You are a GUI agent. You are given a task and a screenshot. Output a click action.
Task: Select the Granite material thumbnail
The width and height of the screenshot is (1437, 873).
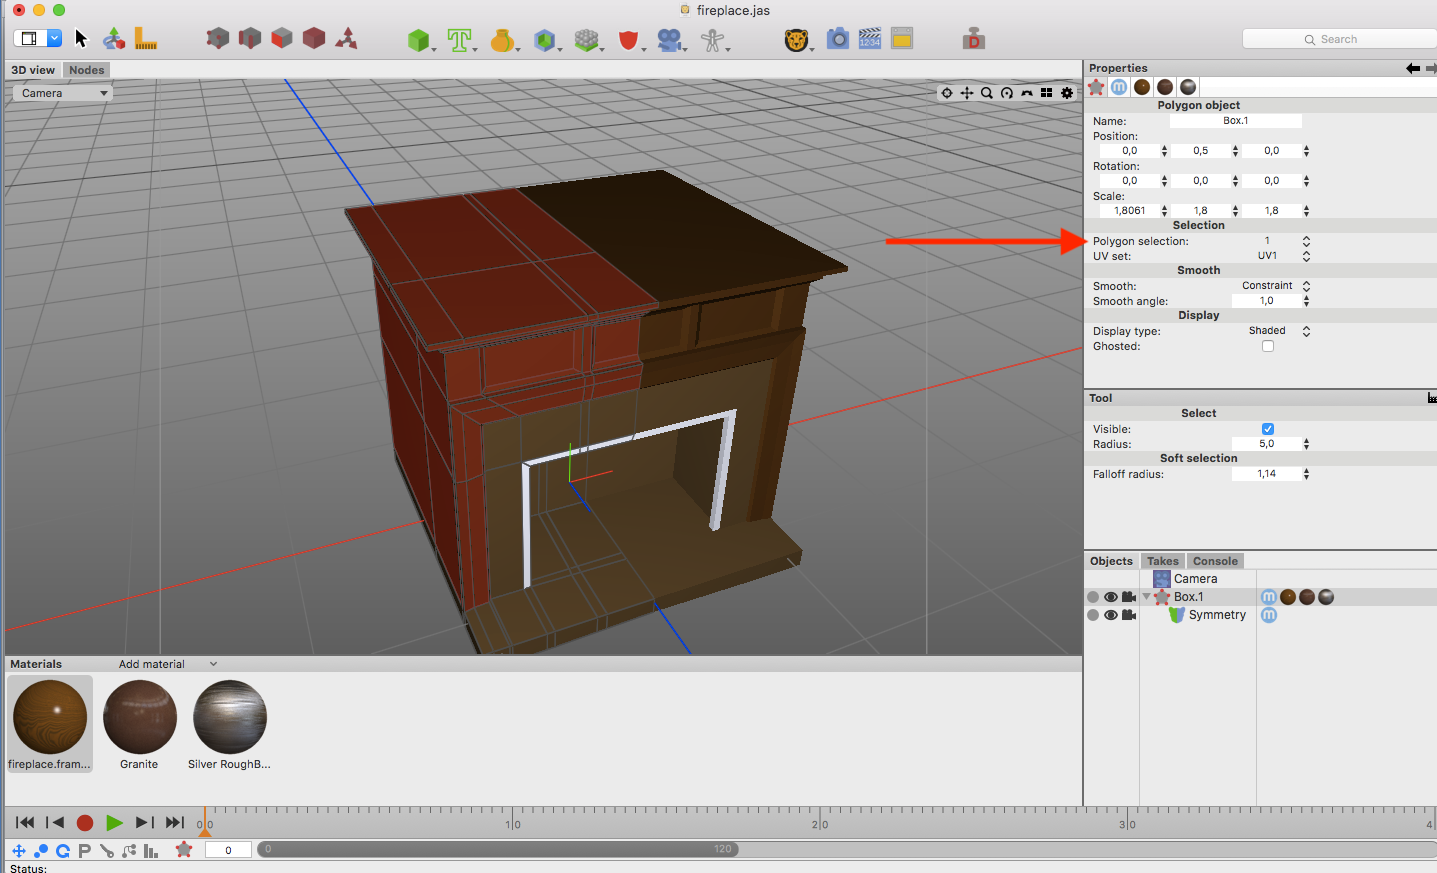[x=139, y=718]
